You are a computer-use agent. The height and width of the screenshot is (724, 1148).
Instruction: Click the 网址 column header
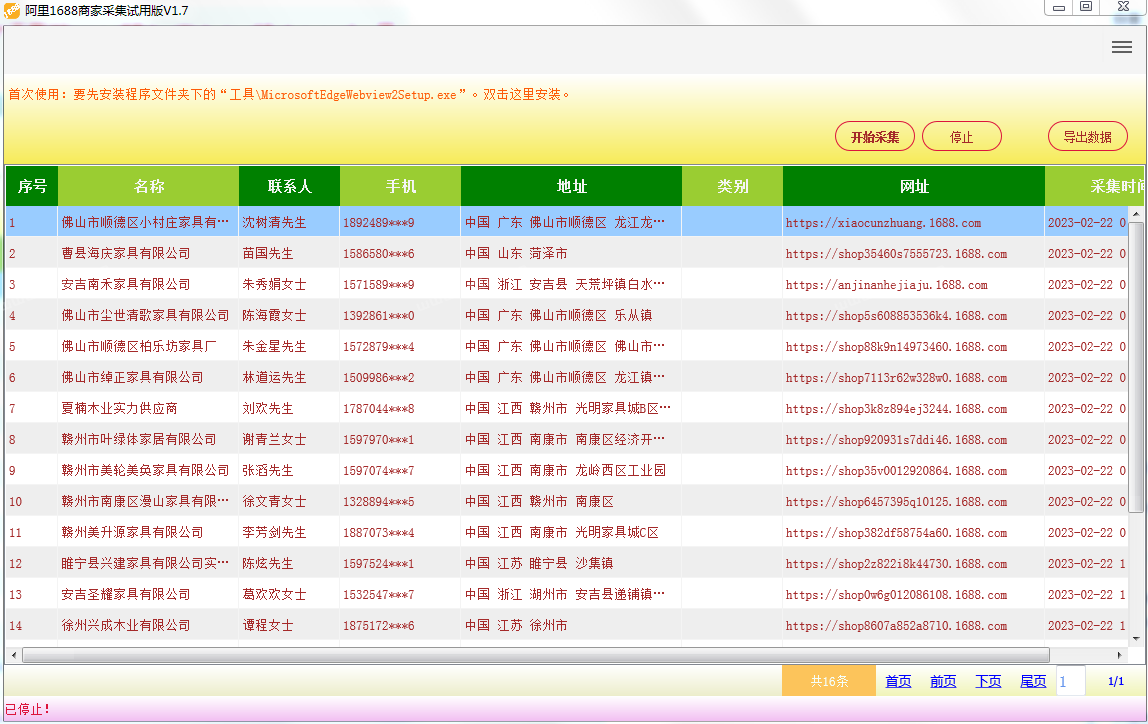pos(914,186)
